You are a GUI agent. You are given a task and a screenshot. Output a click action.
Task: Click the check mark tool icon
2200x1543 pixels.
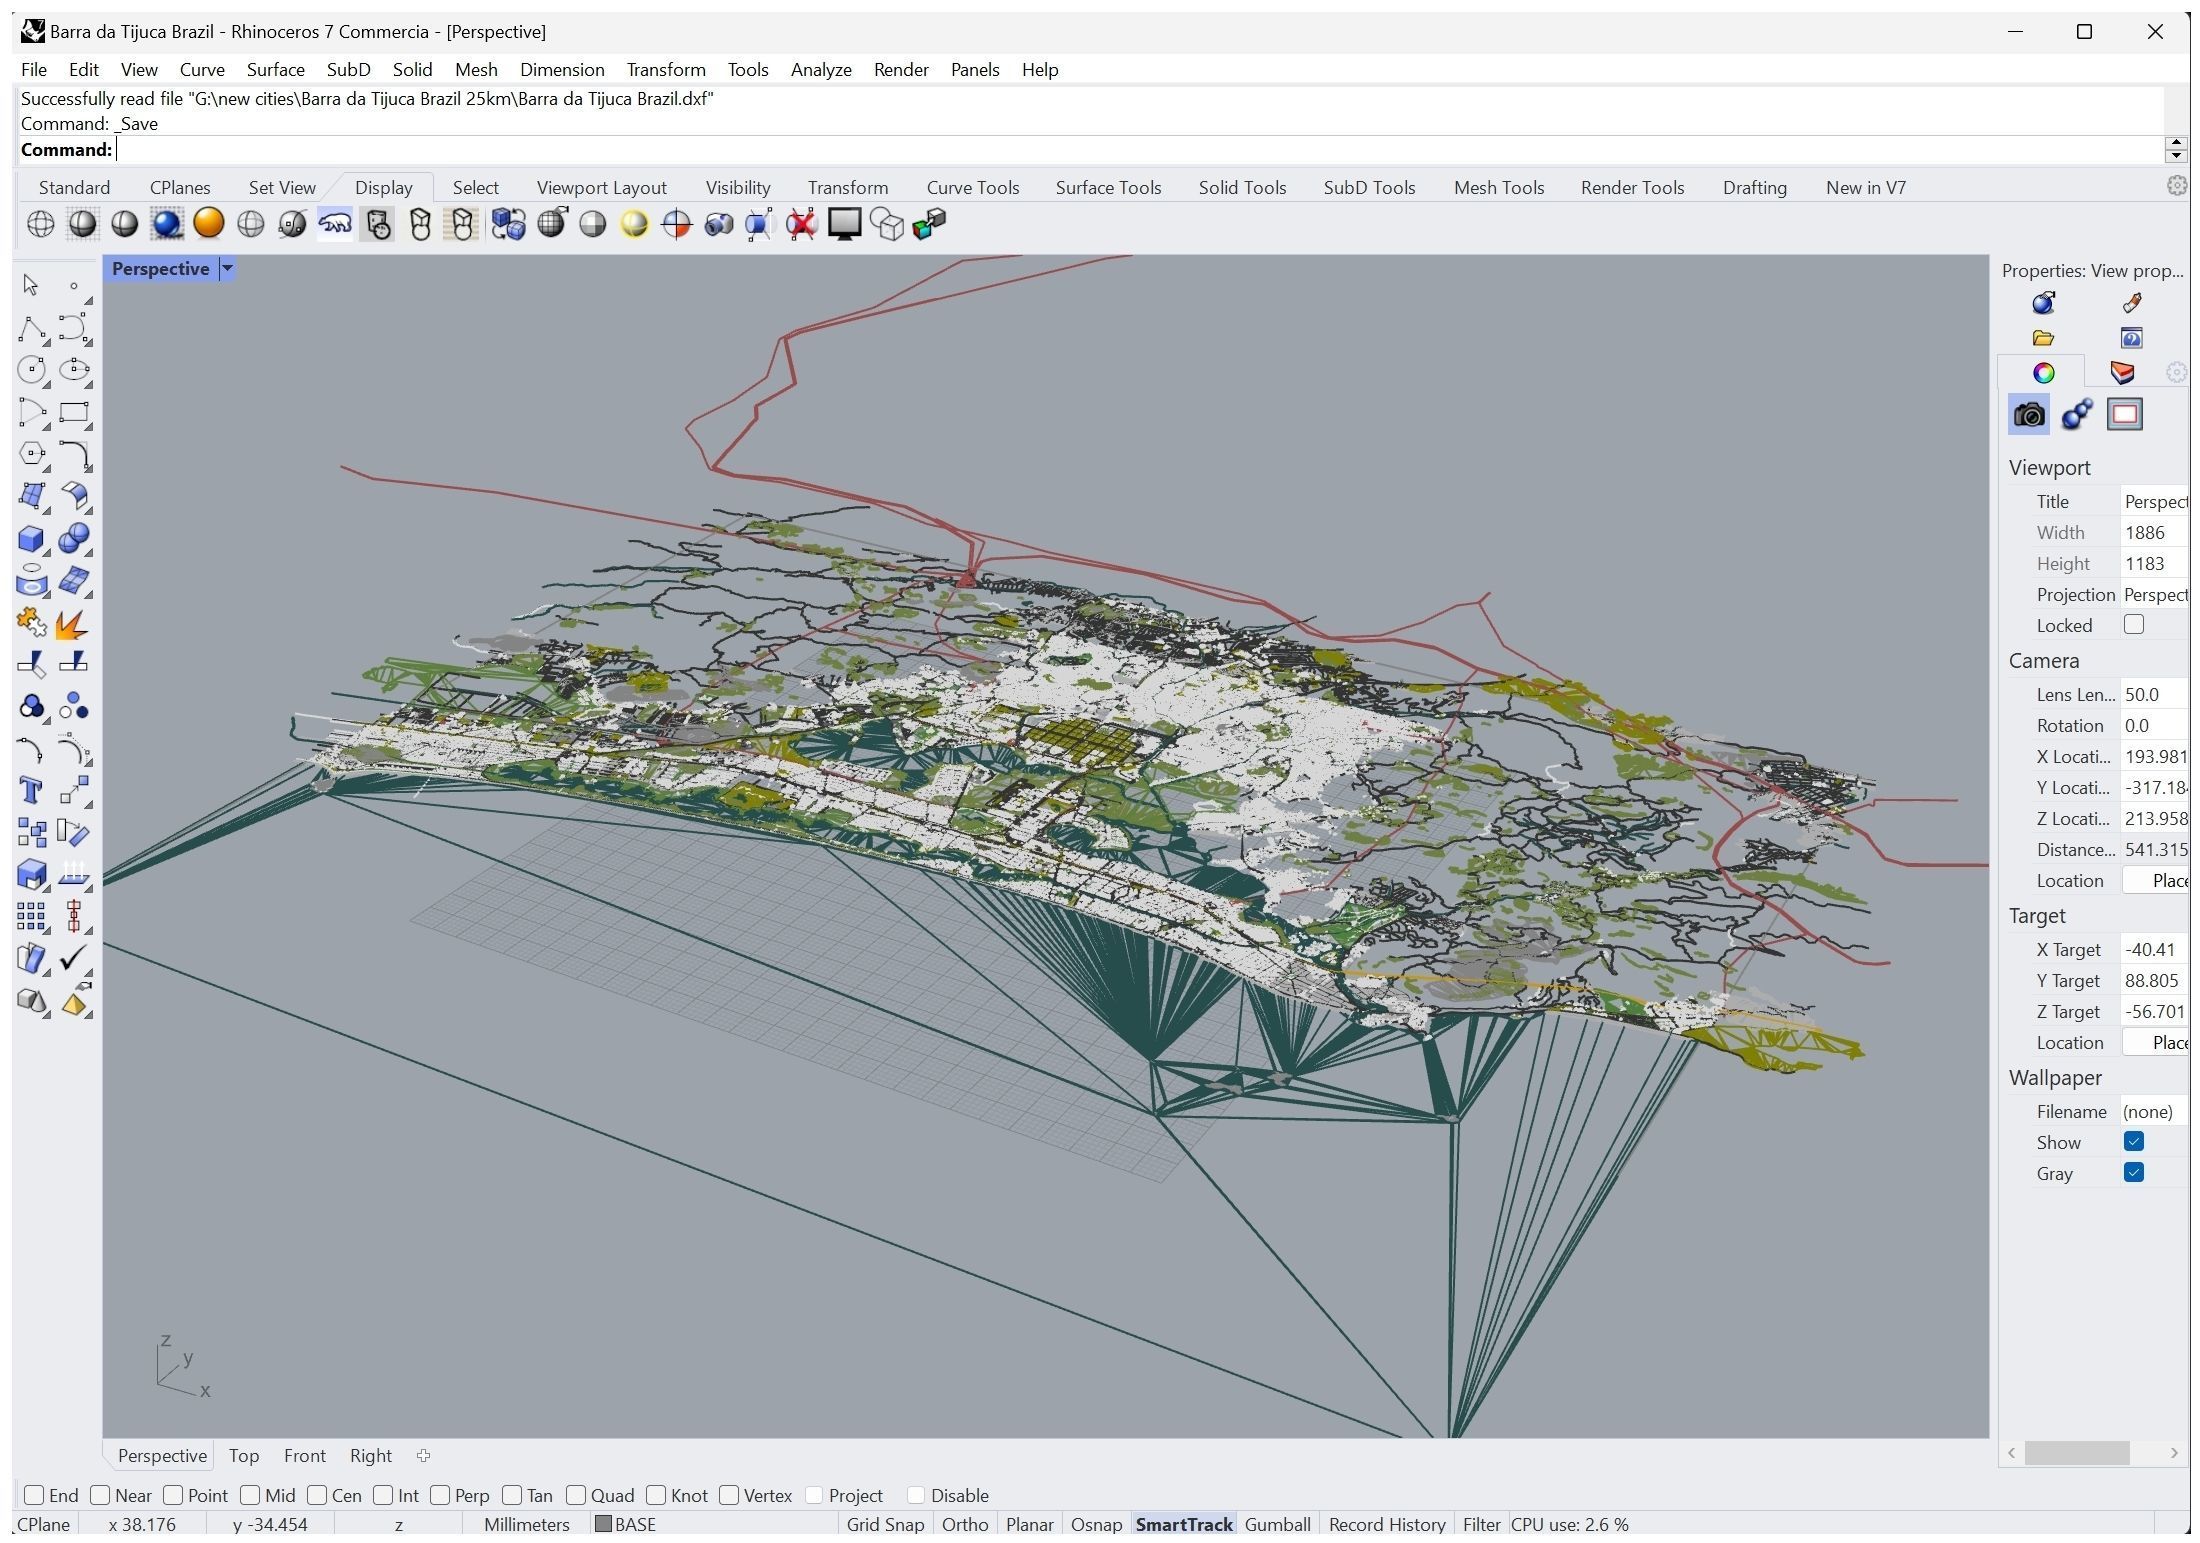pos(74,959)
